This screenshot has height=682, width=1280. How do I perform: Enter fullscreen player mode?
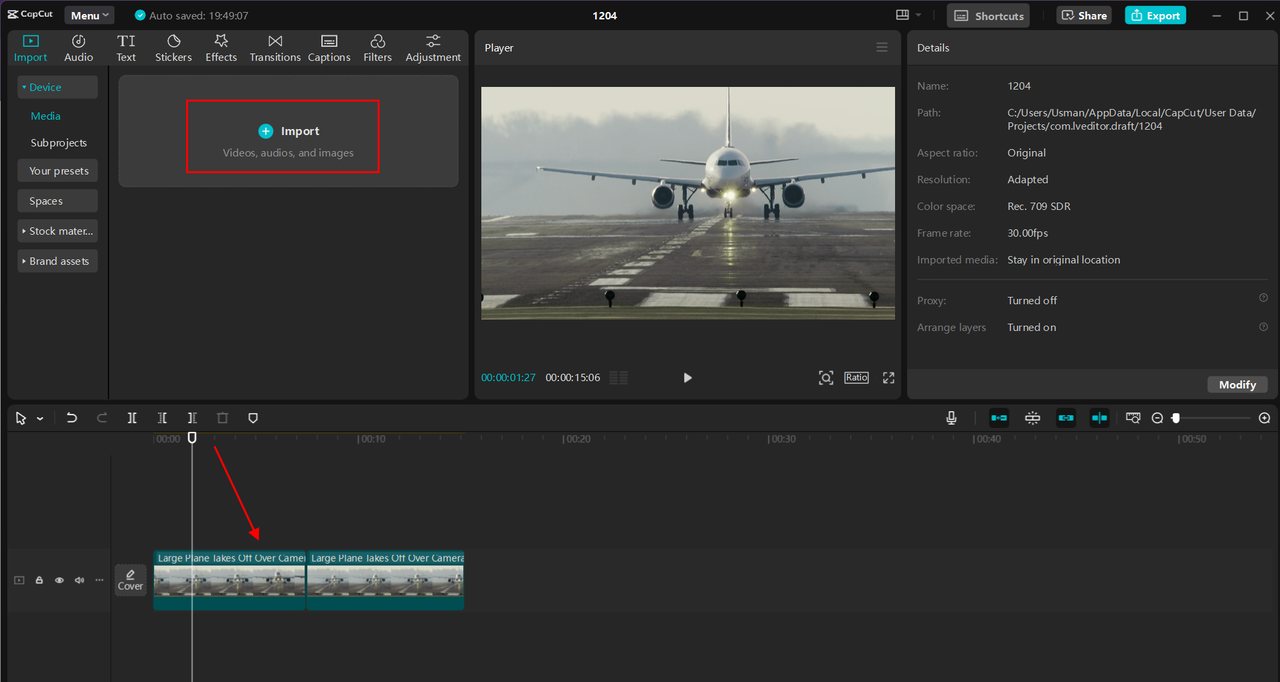pos(888,377)
